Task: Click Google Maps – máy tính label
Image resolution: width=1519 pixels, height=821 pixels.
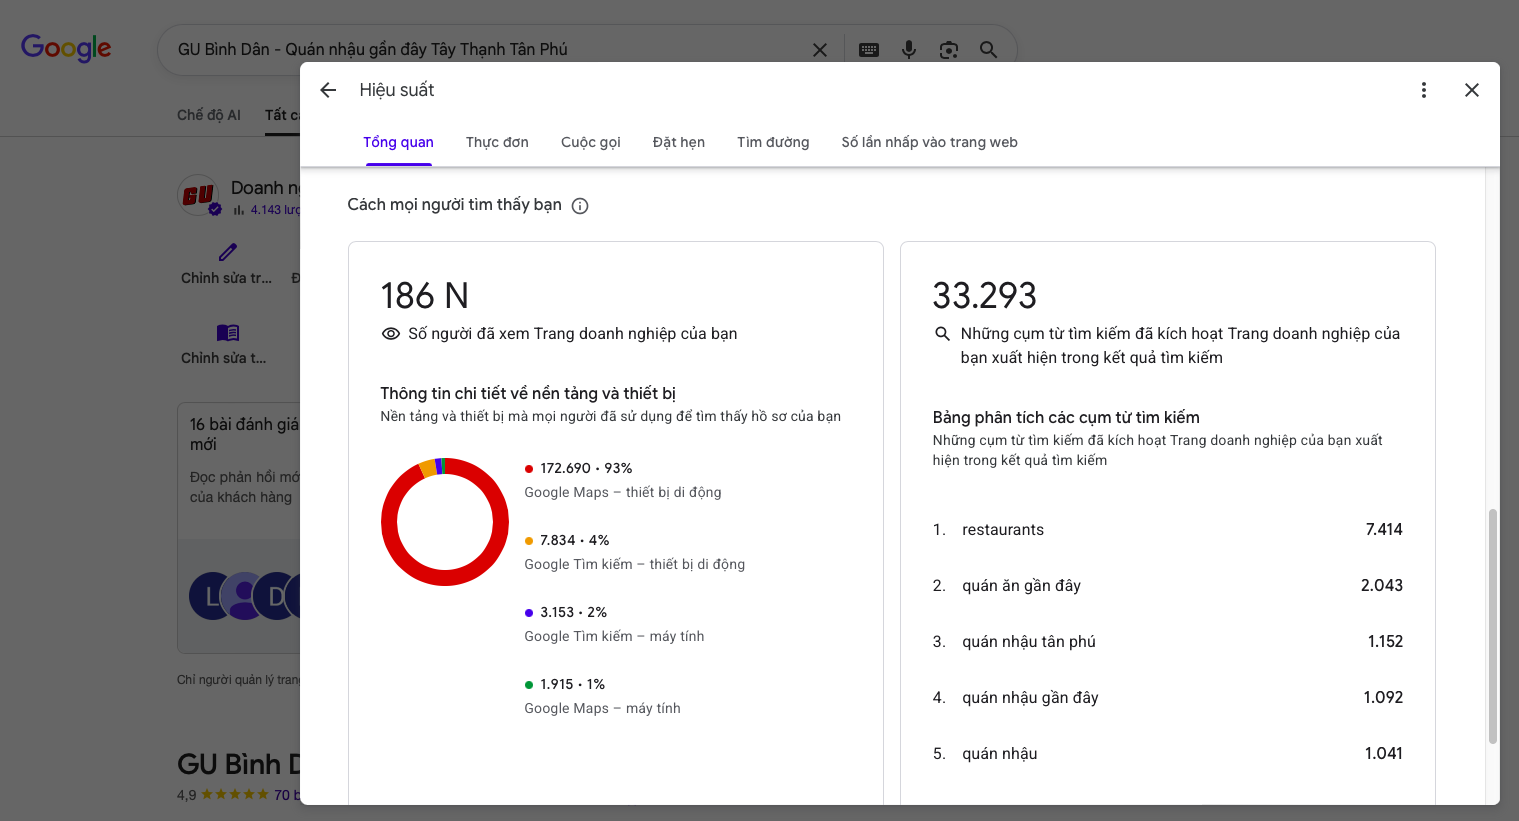Action: pyautogui.click(x=602, y=708)
